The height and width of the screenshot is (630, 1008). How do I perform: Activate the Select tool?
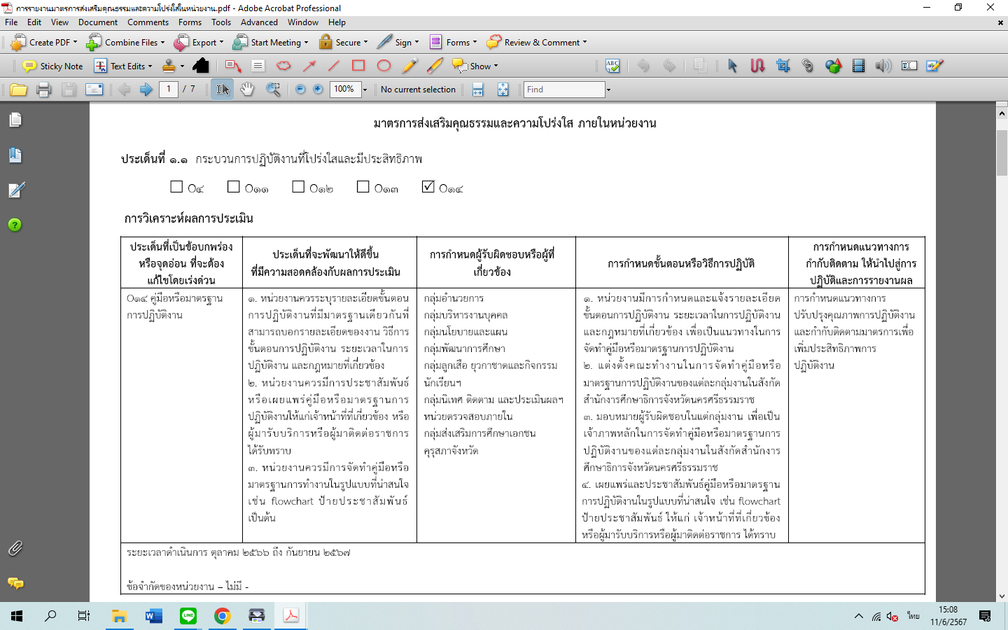(x=222, y=89)
